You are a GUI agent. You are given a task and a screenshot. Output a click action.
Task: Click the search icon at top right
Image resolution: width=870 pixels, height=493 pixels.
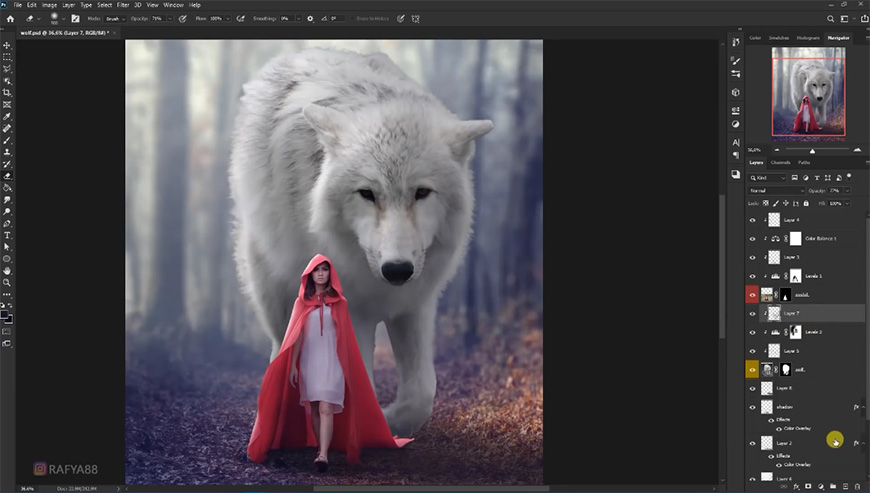tap(831, 19)
